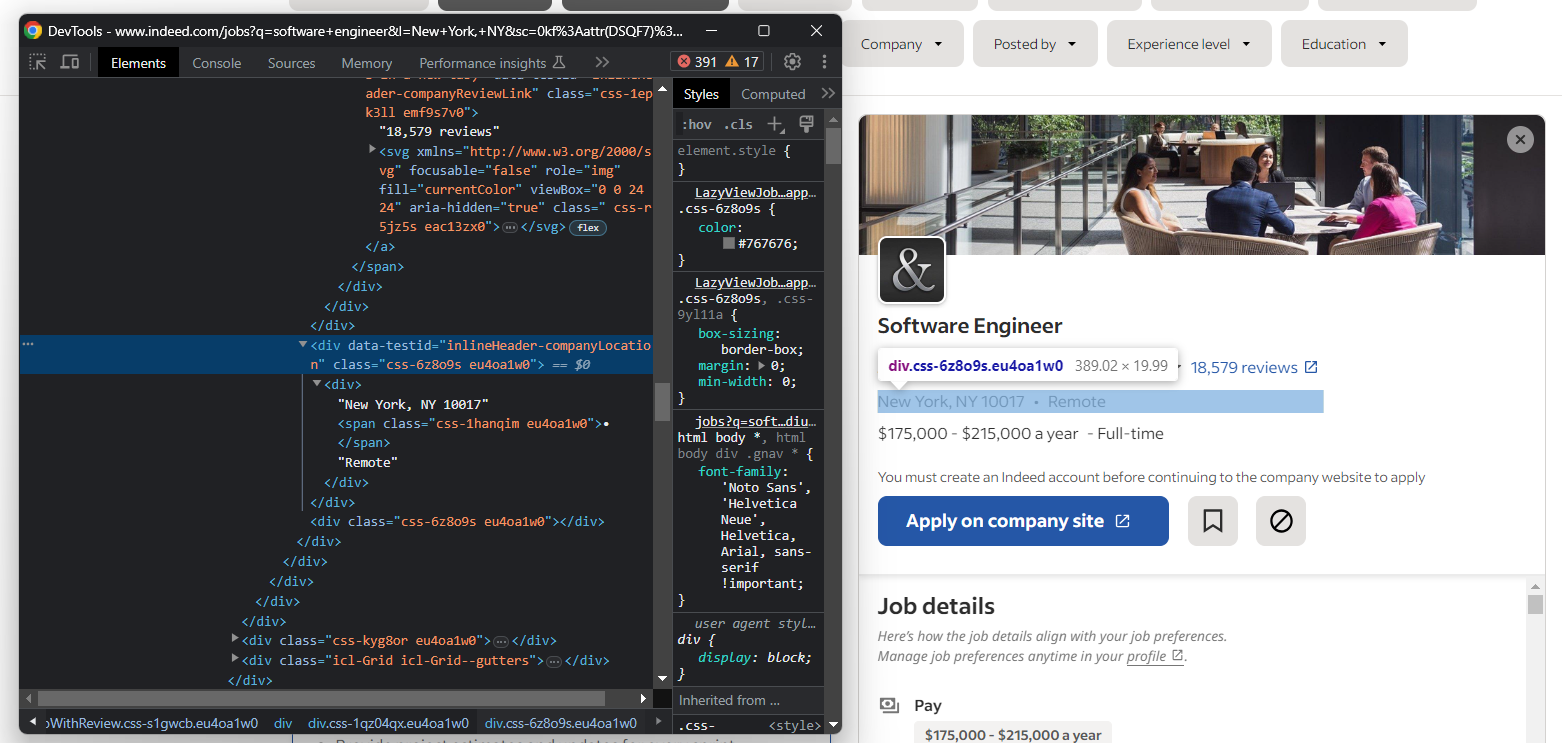
Task: Click the new style rule plus icon
Action: click(x=775, y=124)
